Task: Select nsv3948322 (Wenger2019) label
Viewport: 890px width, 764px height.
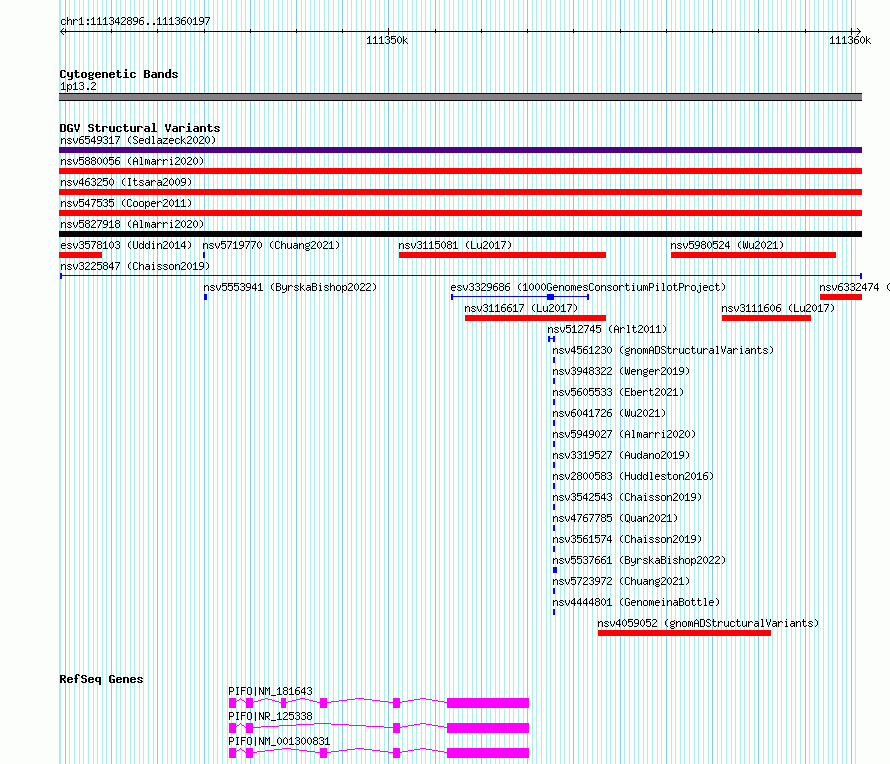Action: coord(621,371)
